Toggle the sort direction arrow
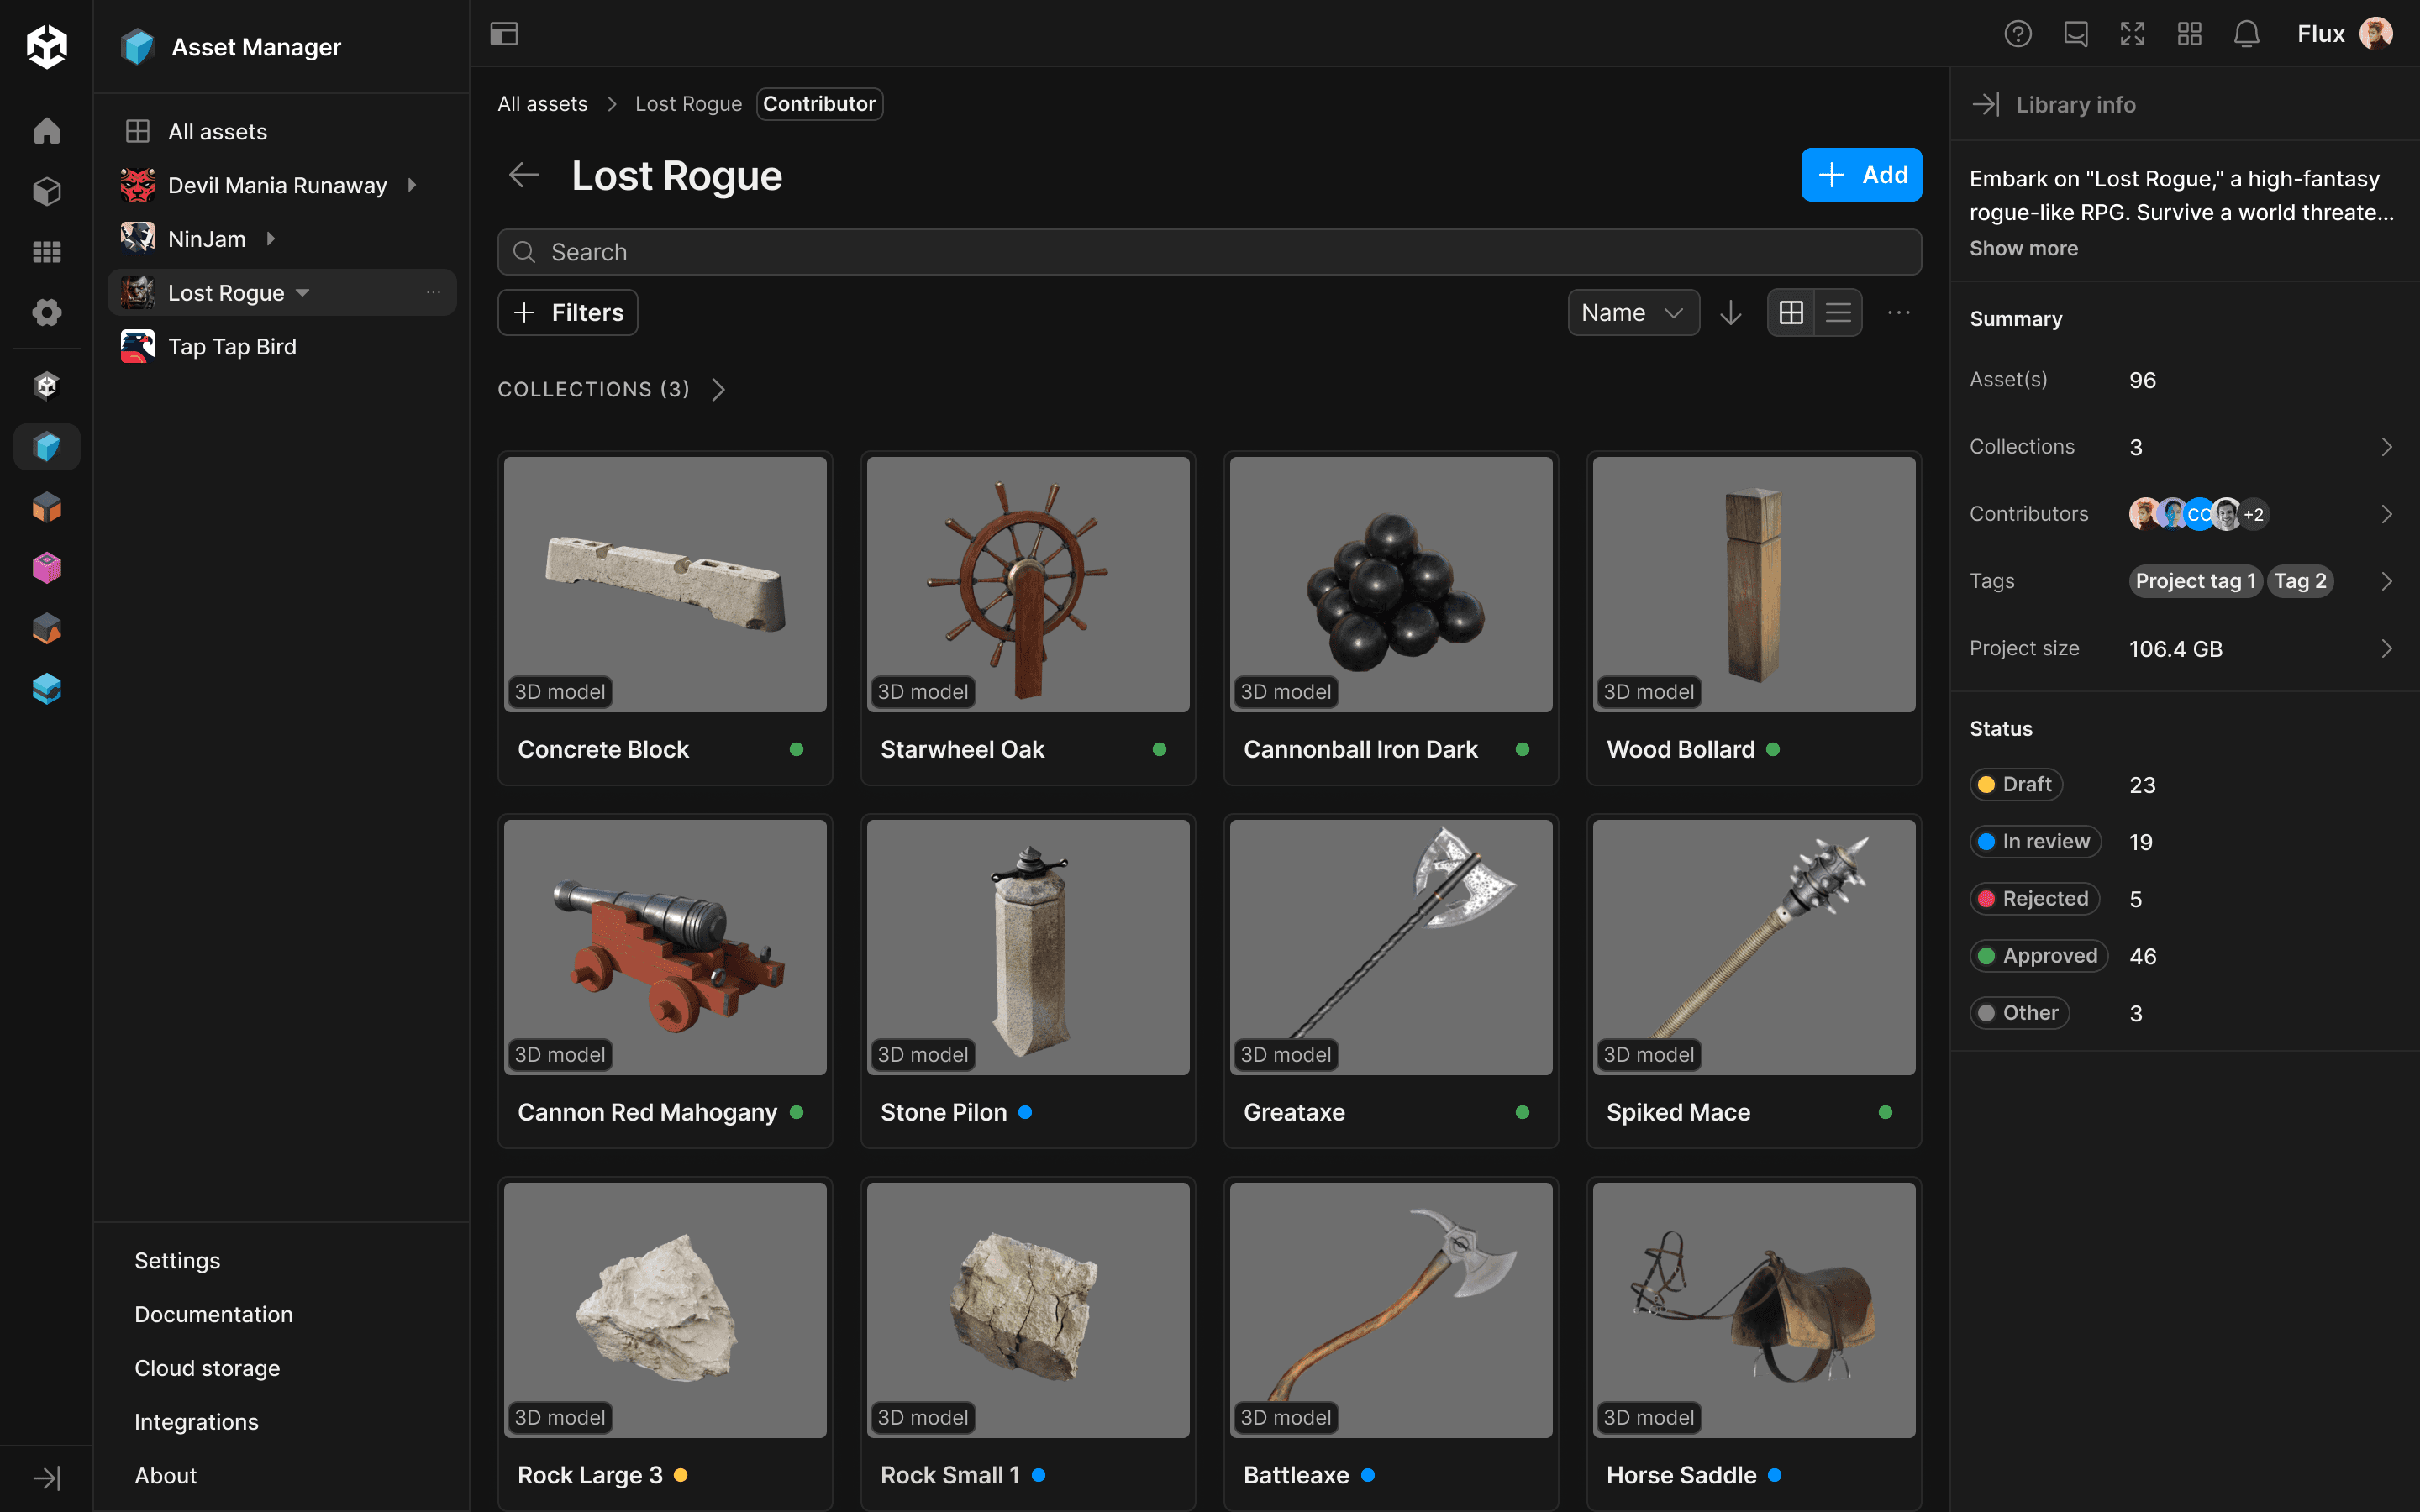The width and height of the screenshot is (2420, 1512). [x=1731, y=312]
